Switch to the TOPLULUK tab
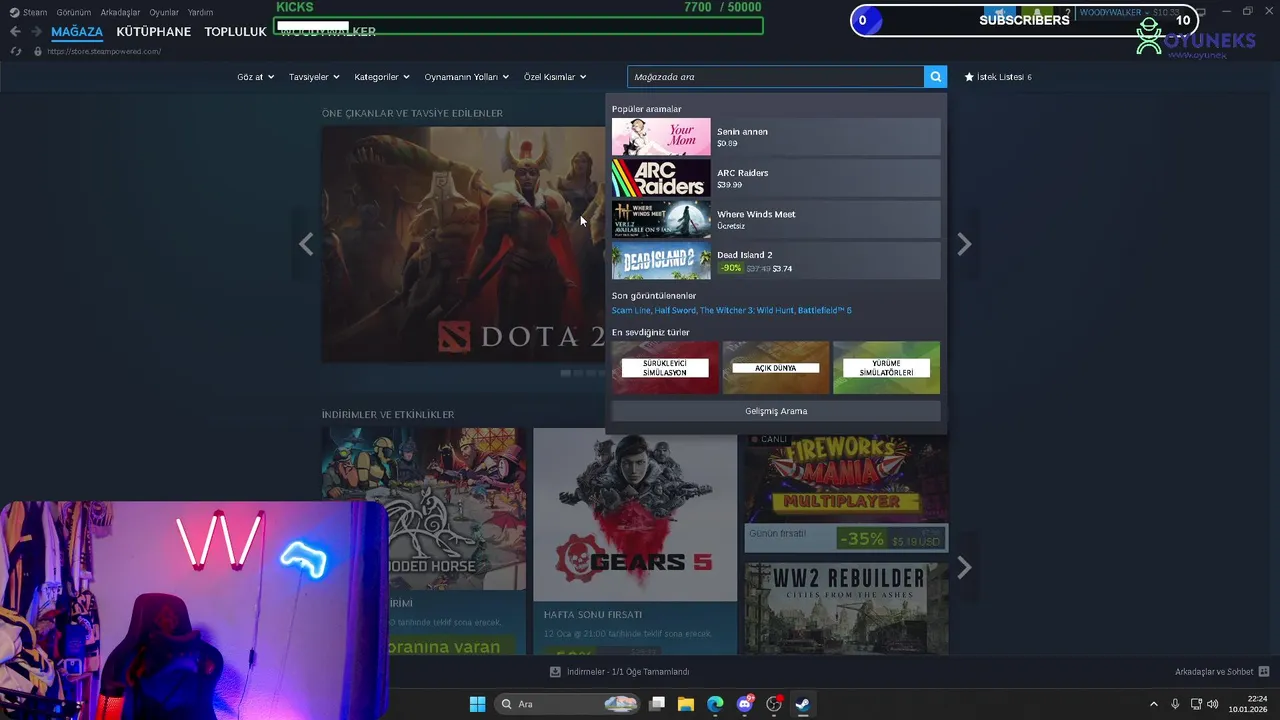The width and height of the screenshot is (1280, 720). pos(235,32)
